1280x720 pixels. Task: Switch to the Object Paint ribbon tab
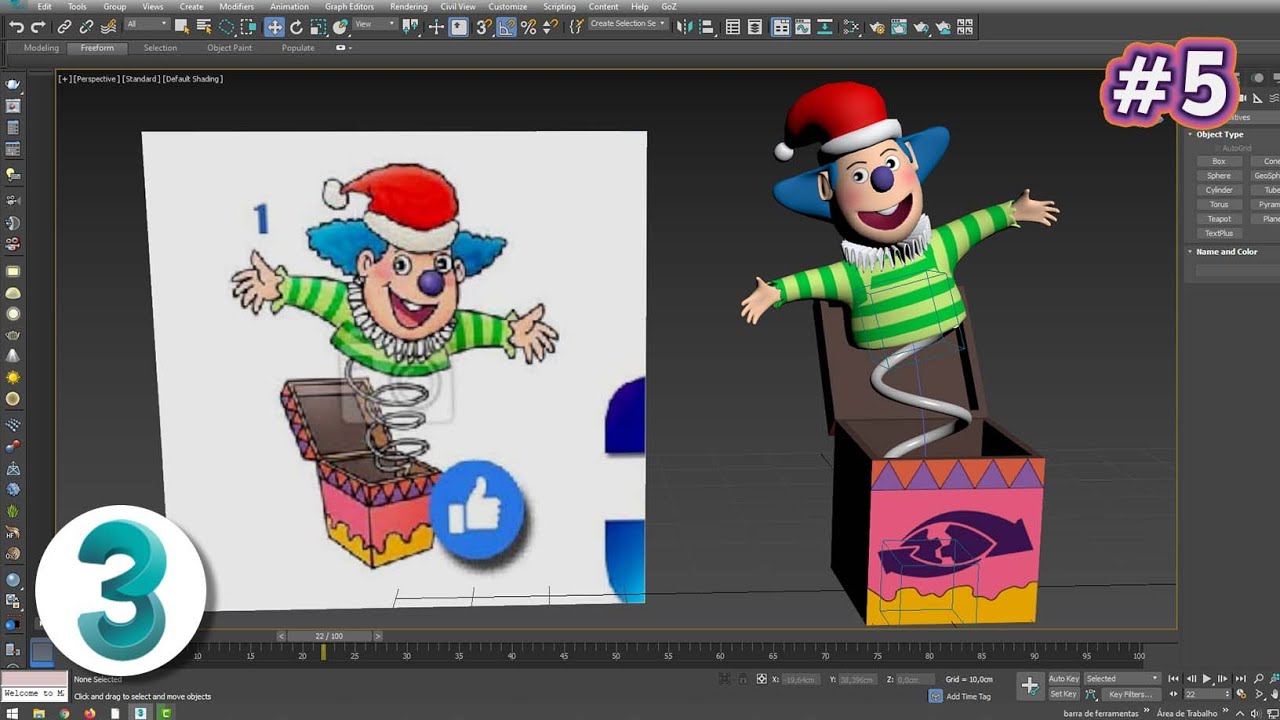coord(229,48)
